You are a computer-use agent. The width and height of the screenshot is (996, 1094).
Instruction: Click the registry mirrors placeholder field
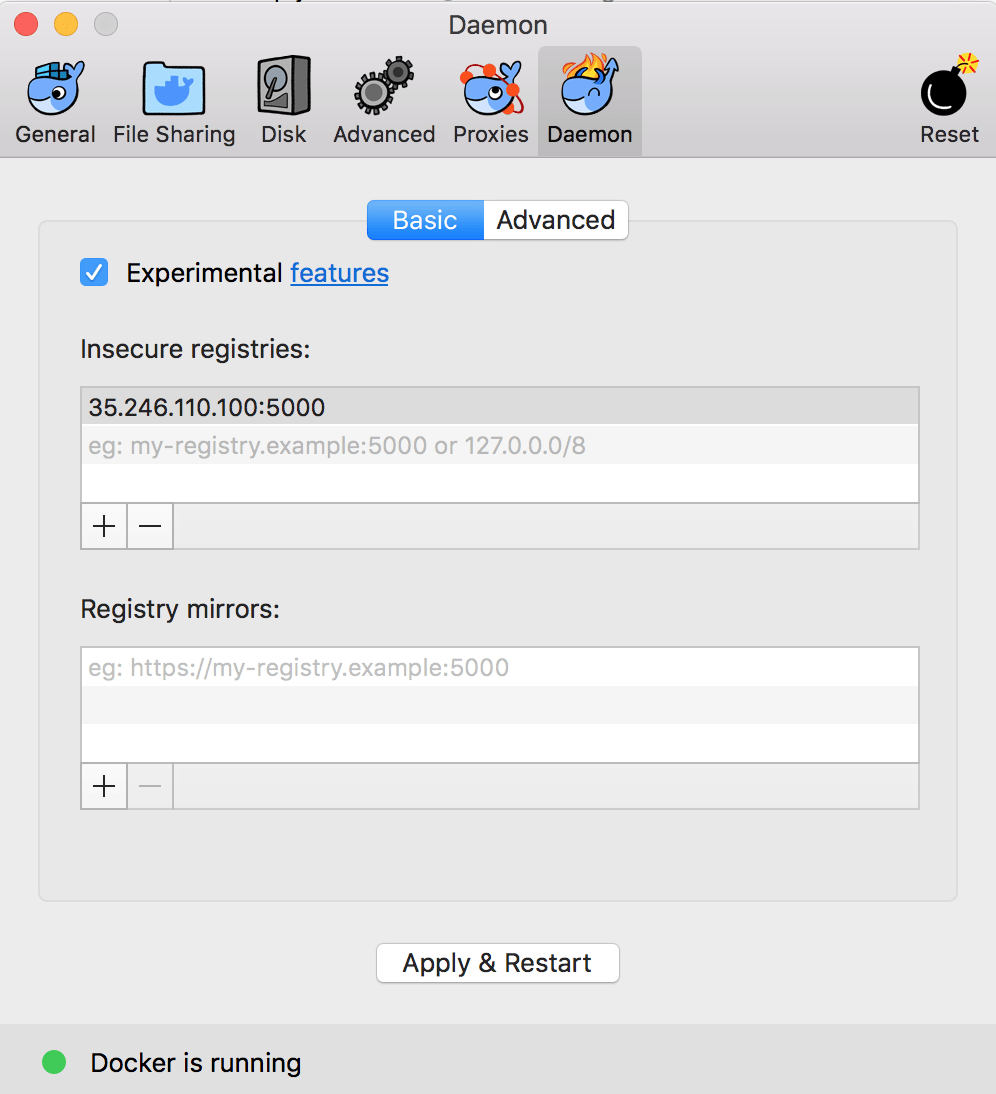click(x=500, y=668)
